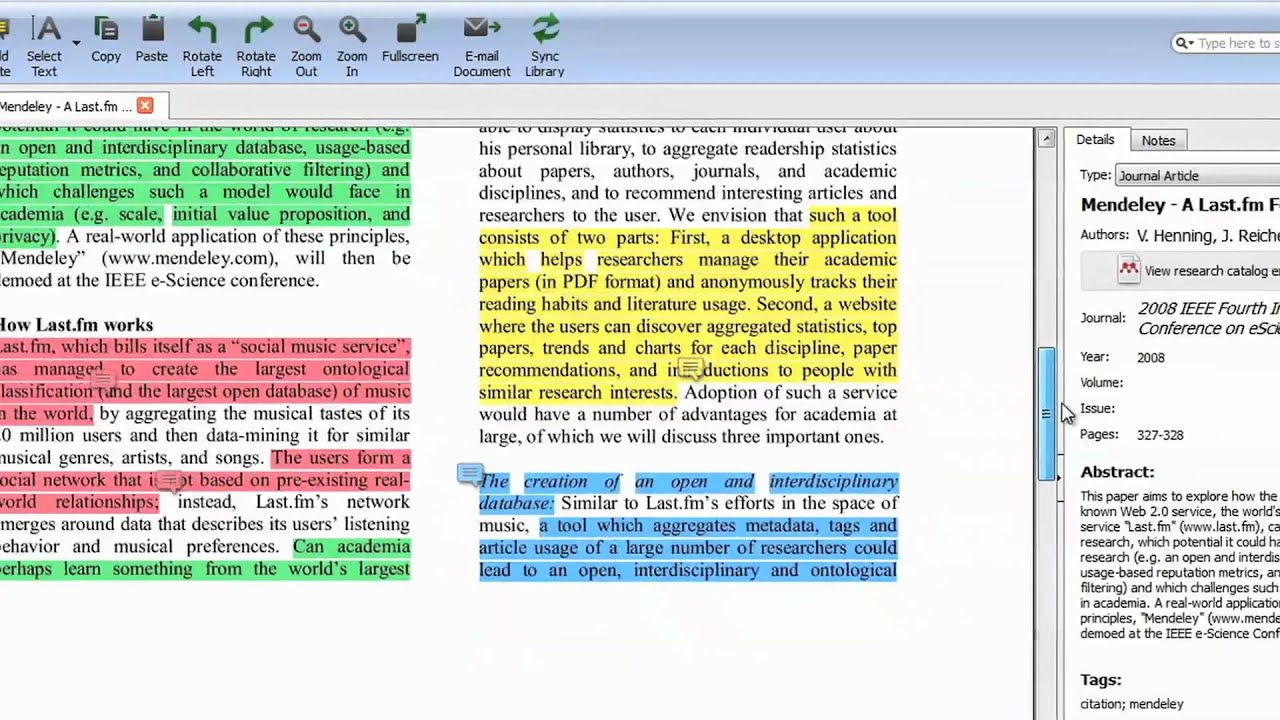Close the Mendeley - A Last.fm tab

coord(145,105)
